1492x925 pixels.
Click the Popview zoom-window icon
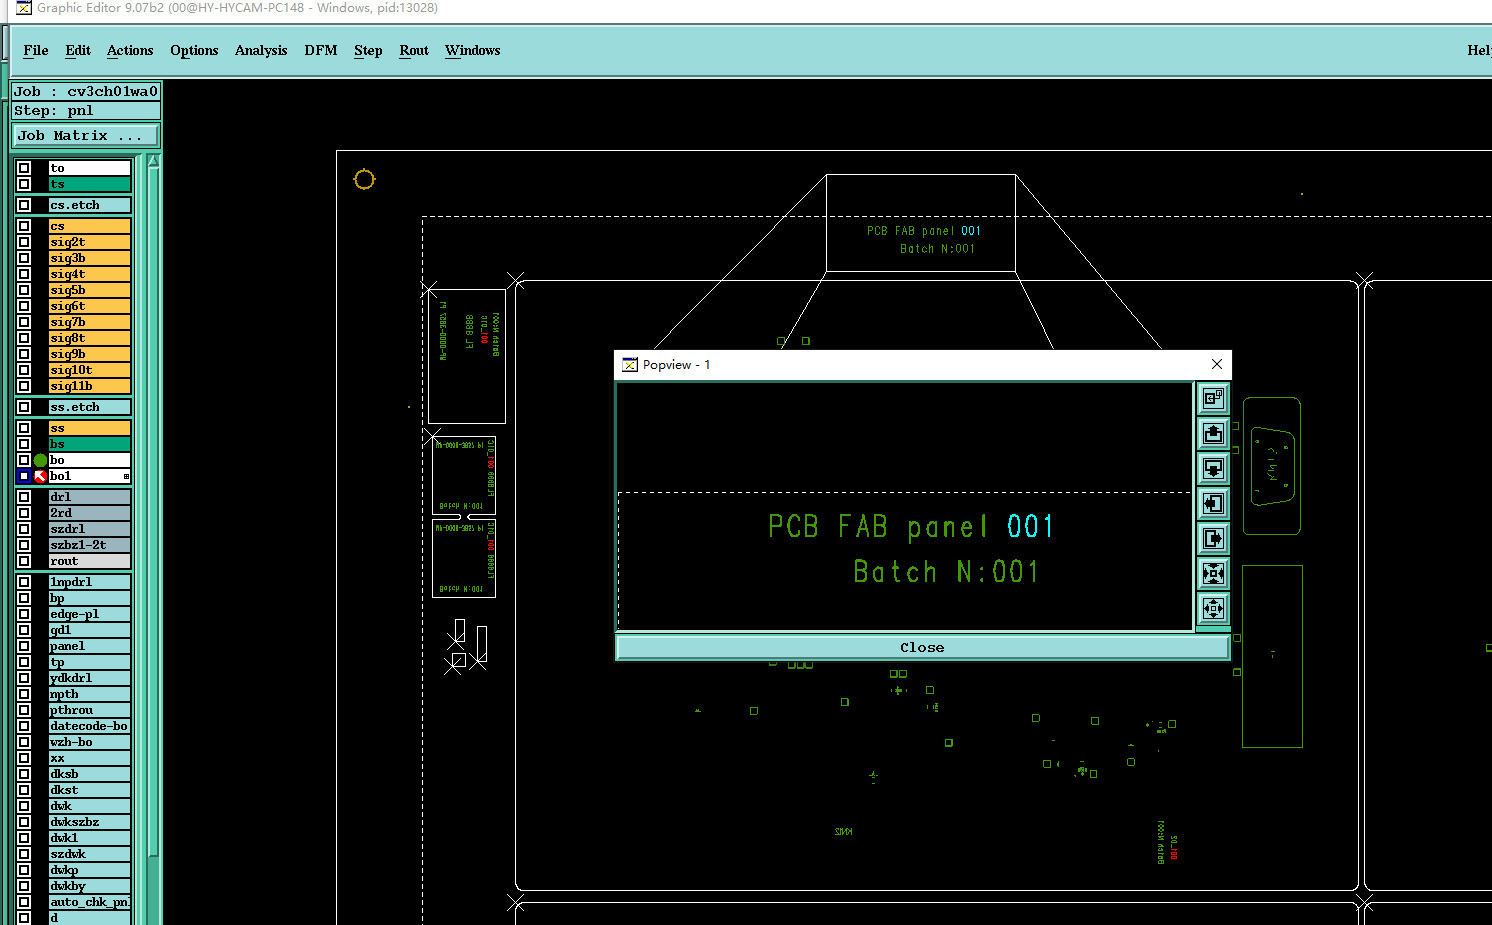(1213, 398)
